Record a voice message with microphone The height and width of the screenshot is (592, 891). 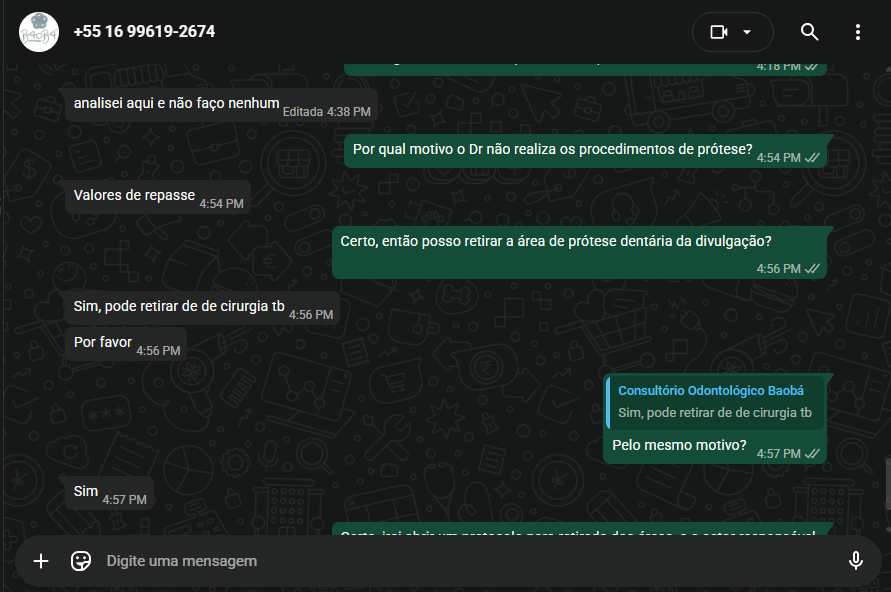click(855, 561)
